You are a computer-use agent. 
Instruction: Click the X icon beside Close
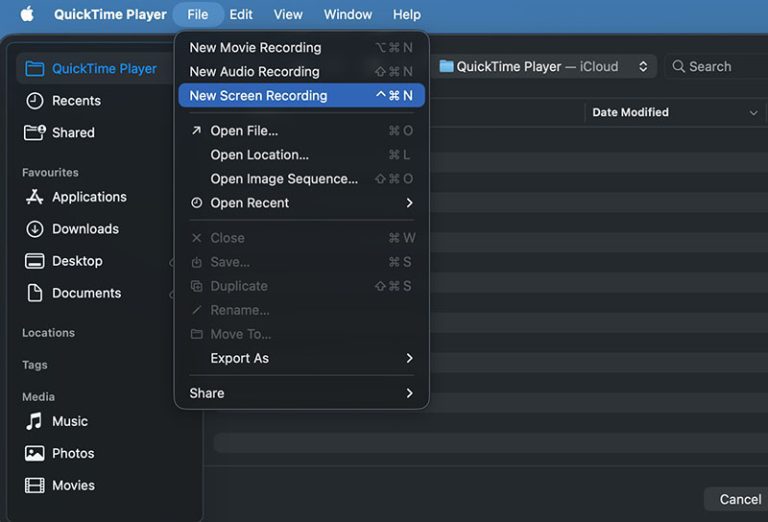click(196, 238)
